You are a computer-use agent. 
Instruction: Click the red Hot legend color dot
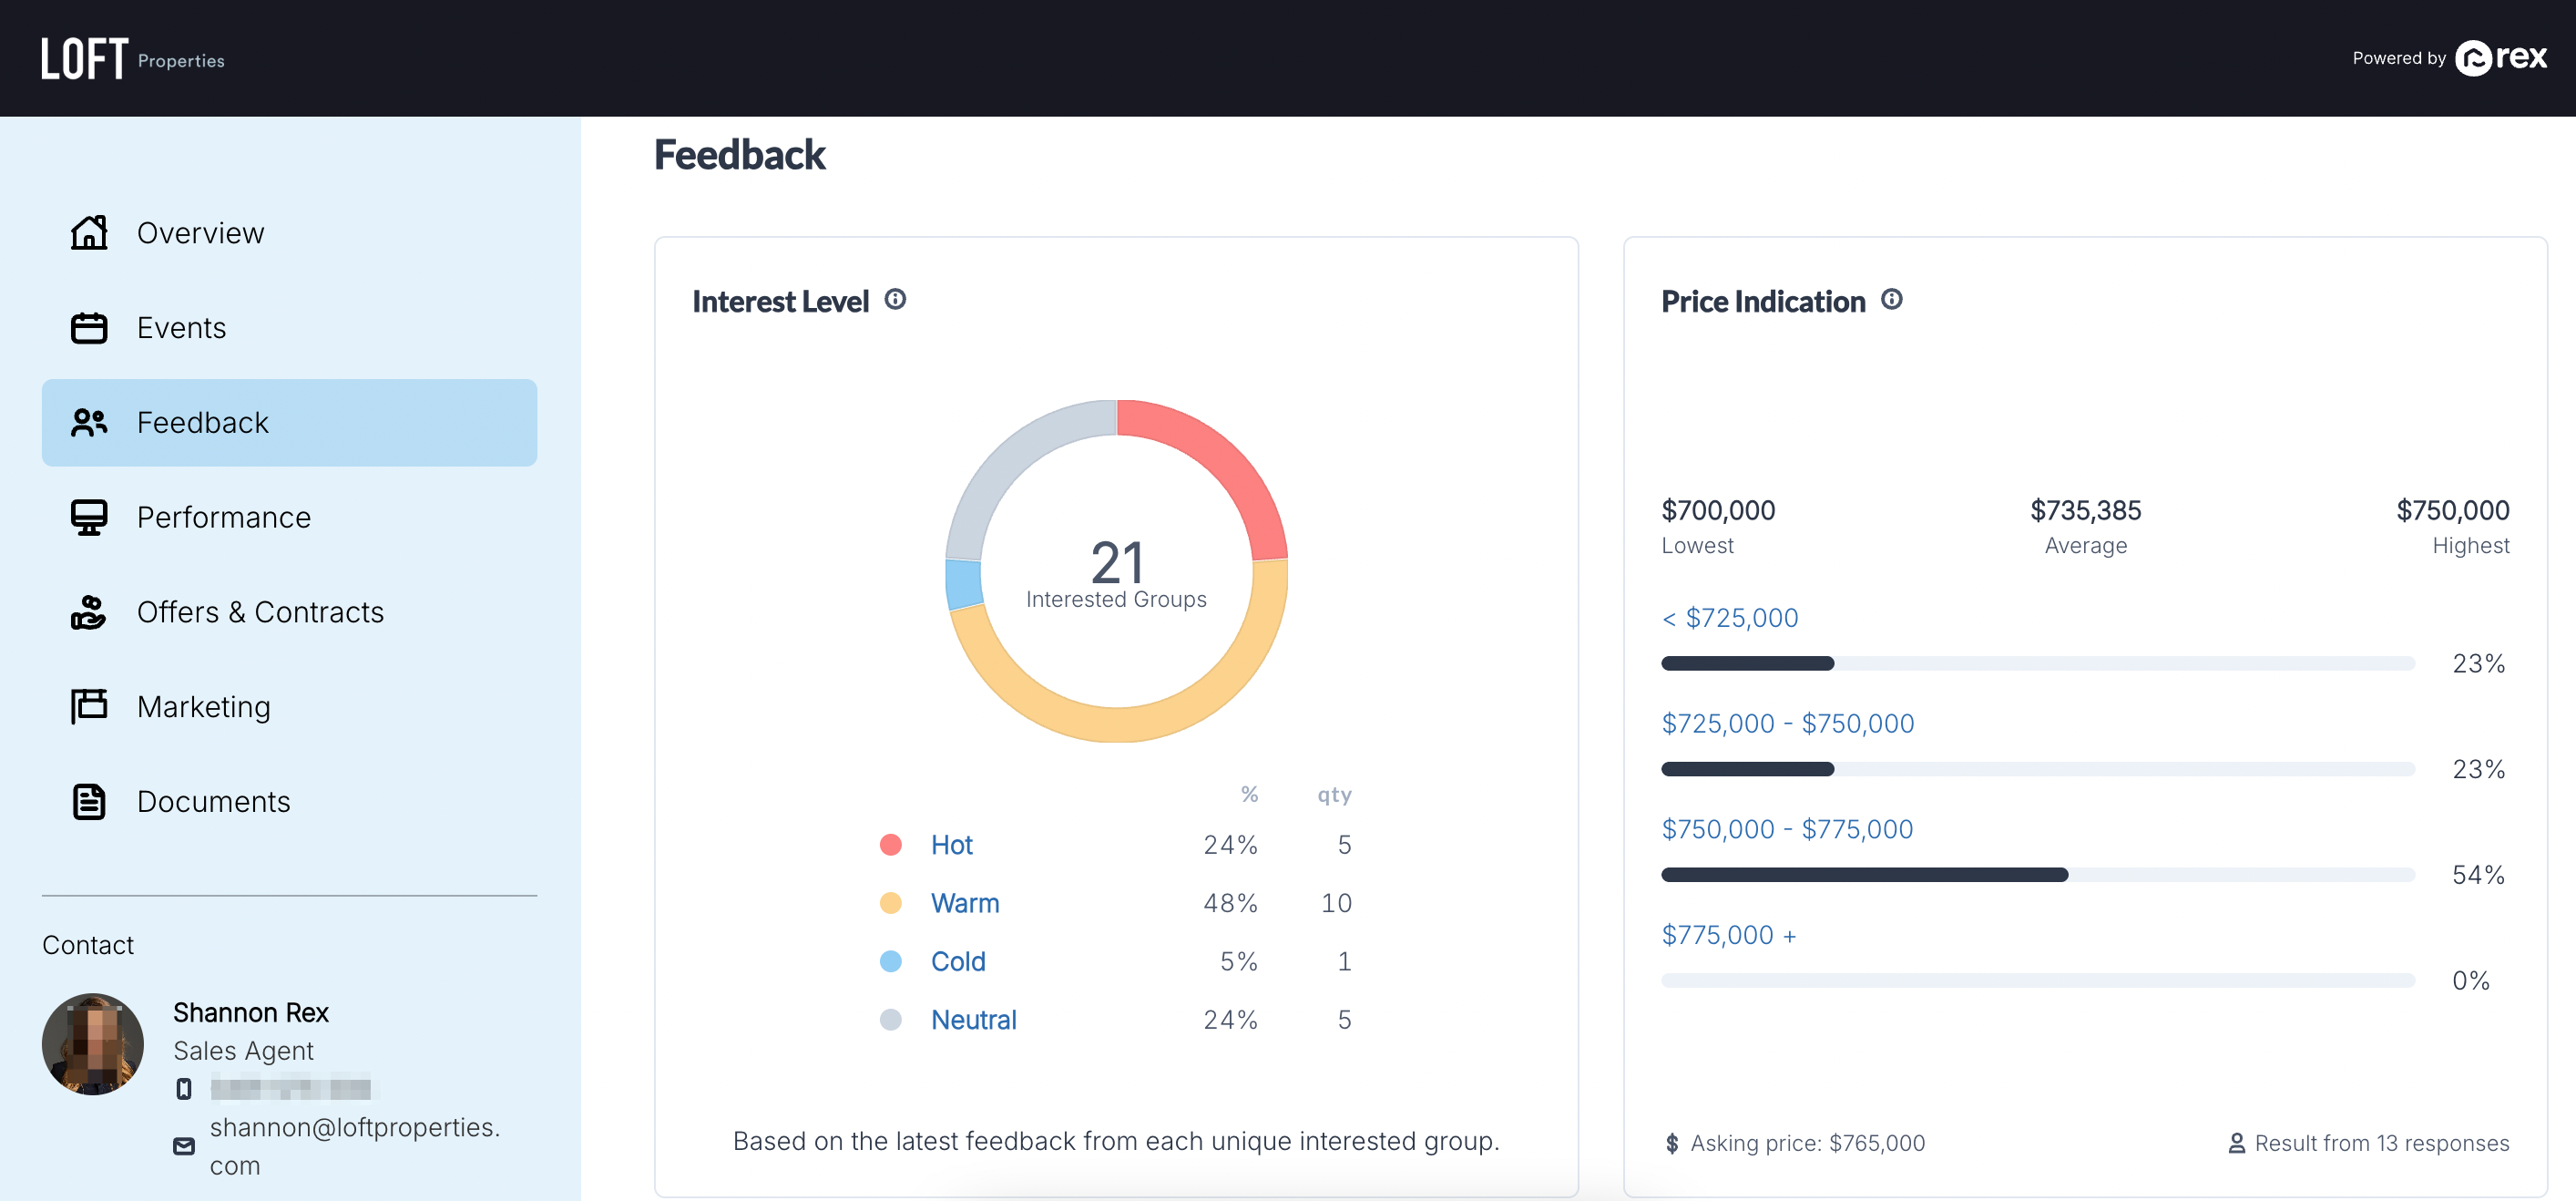click(890, 845)
